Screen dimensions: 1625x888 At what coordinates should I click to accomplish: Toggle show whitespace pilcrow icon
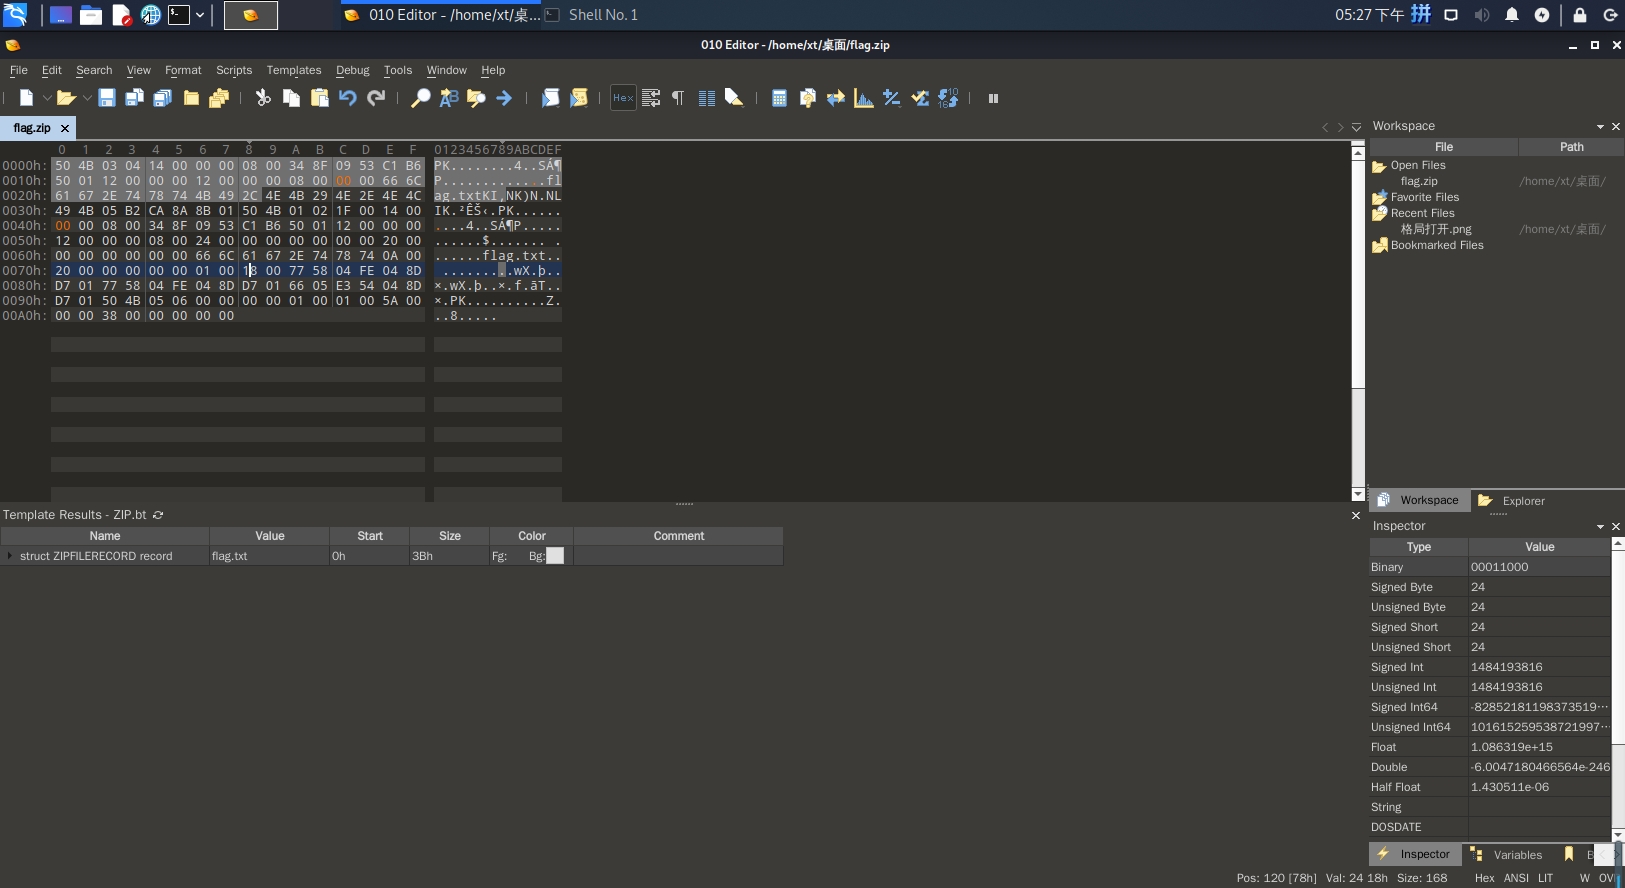click(678, 98)
